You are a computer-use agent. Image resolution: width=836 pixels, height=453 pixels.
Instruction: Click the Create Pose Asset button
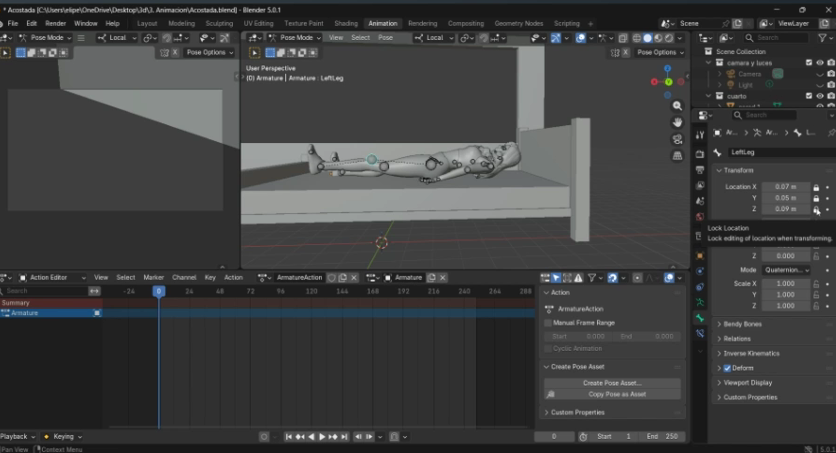pos(612,382)
